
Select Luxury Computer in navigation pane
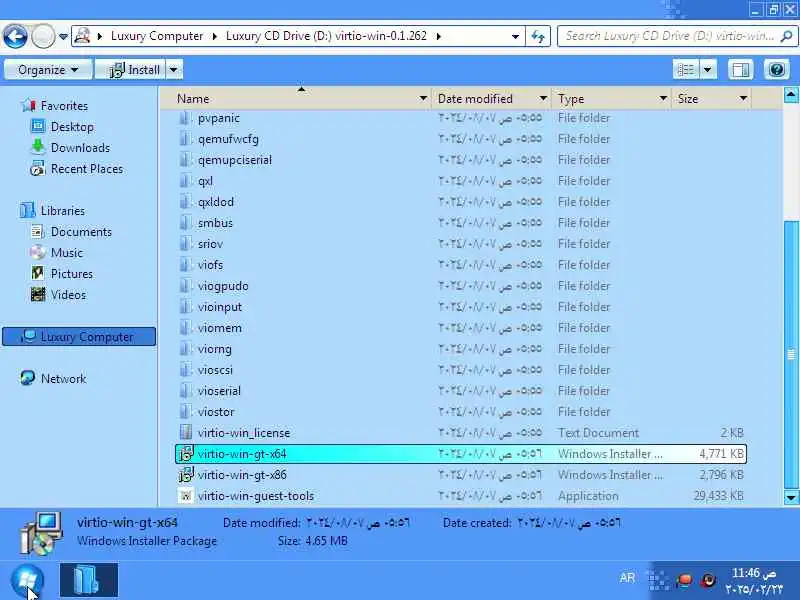point(79,337)
